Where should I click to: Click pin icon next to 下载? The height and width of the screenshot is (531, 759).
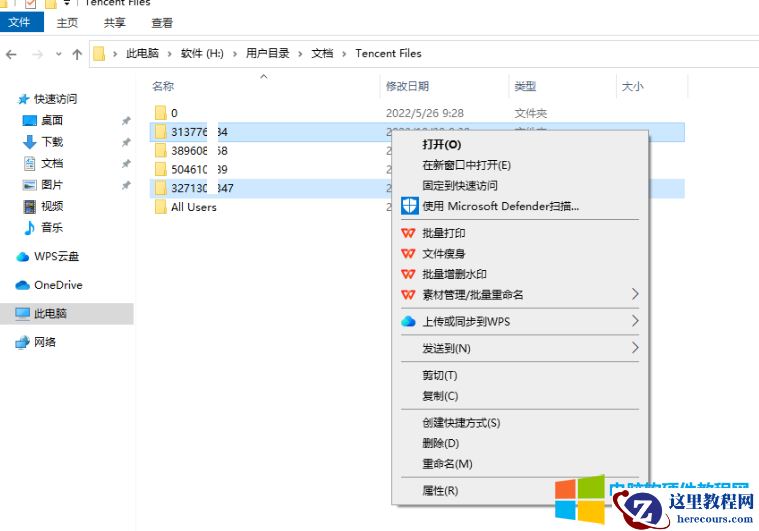[126, 142]
